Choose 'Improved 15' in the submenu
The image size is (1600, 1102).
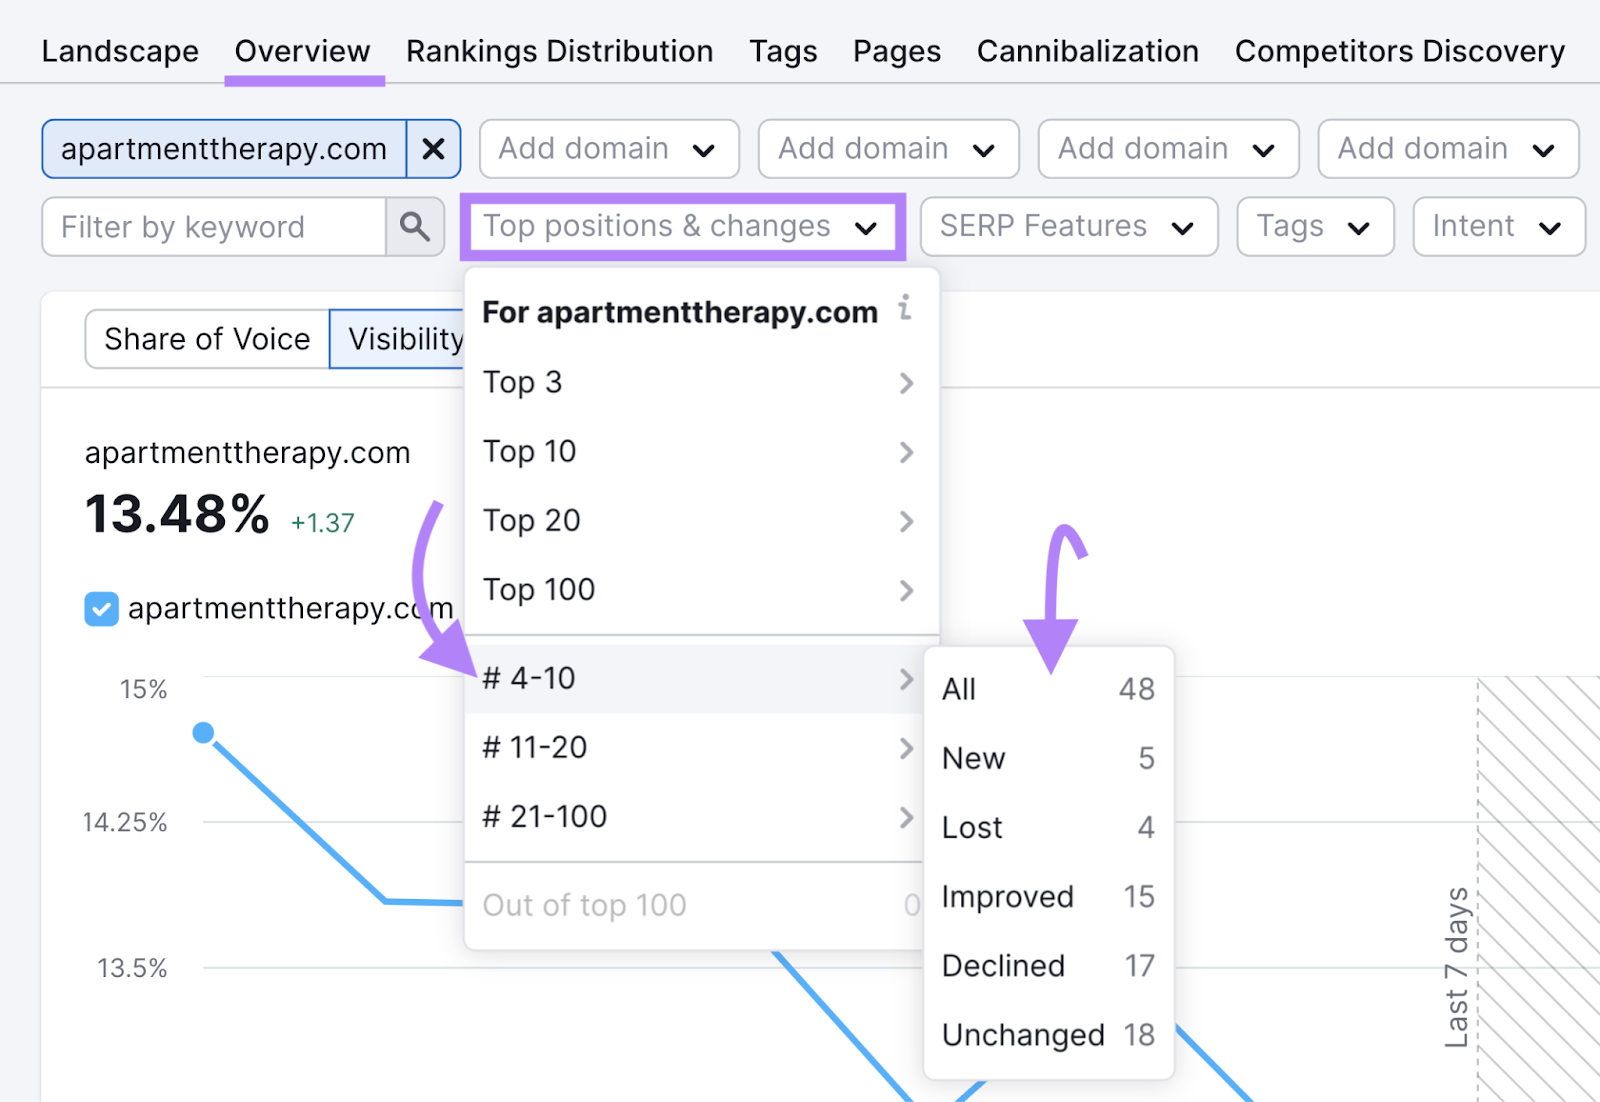click(1048, 897)
